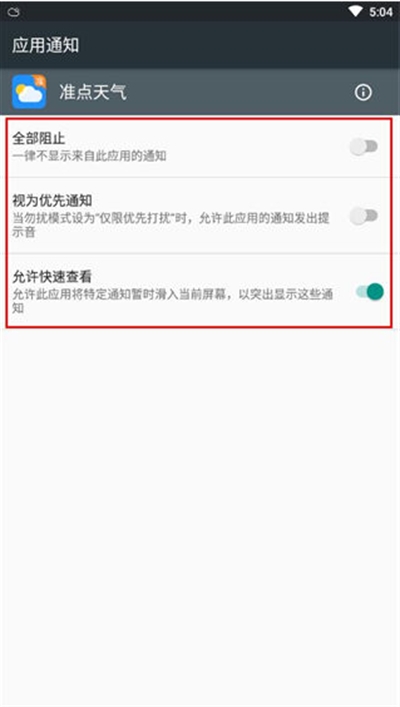
Task: Enable the 全部阻止 switch
Action: pos(364,147)
